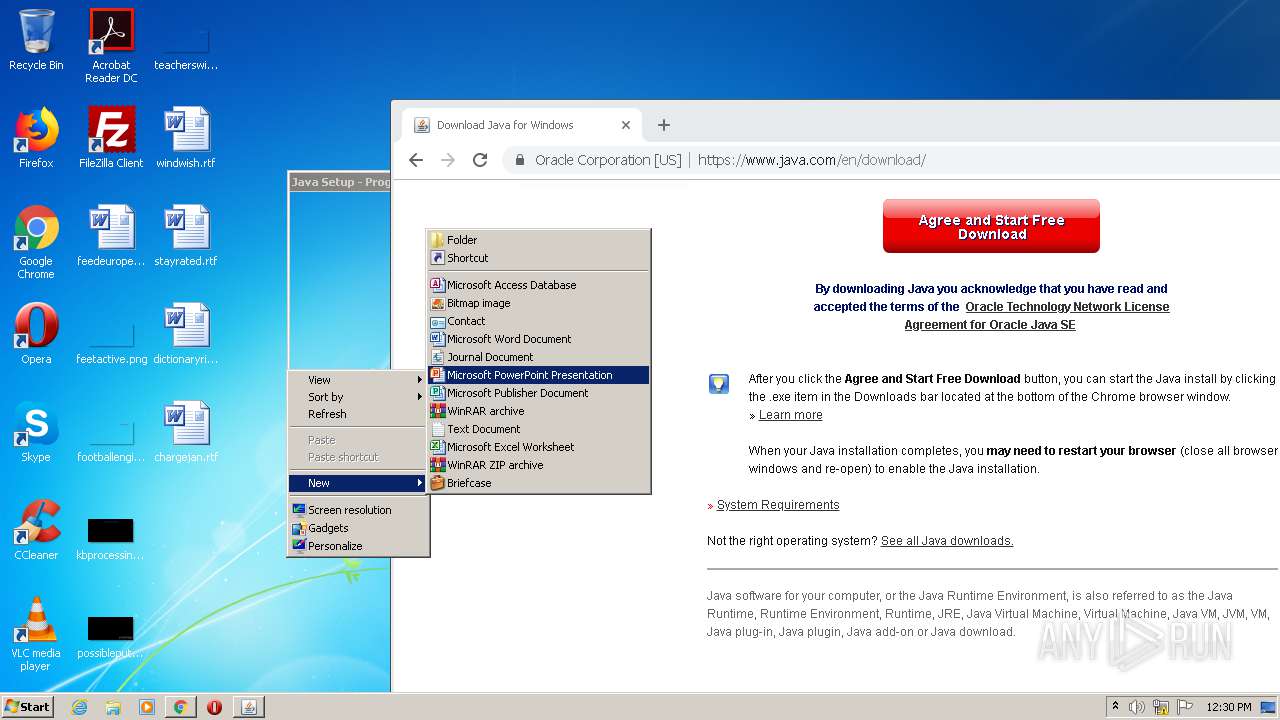Reload the Java download page
Viewport: 1280px width, 720px height.
tap(480, 160)
